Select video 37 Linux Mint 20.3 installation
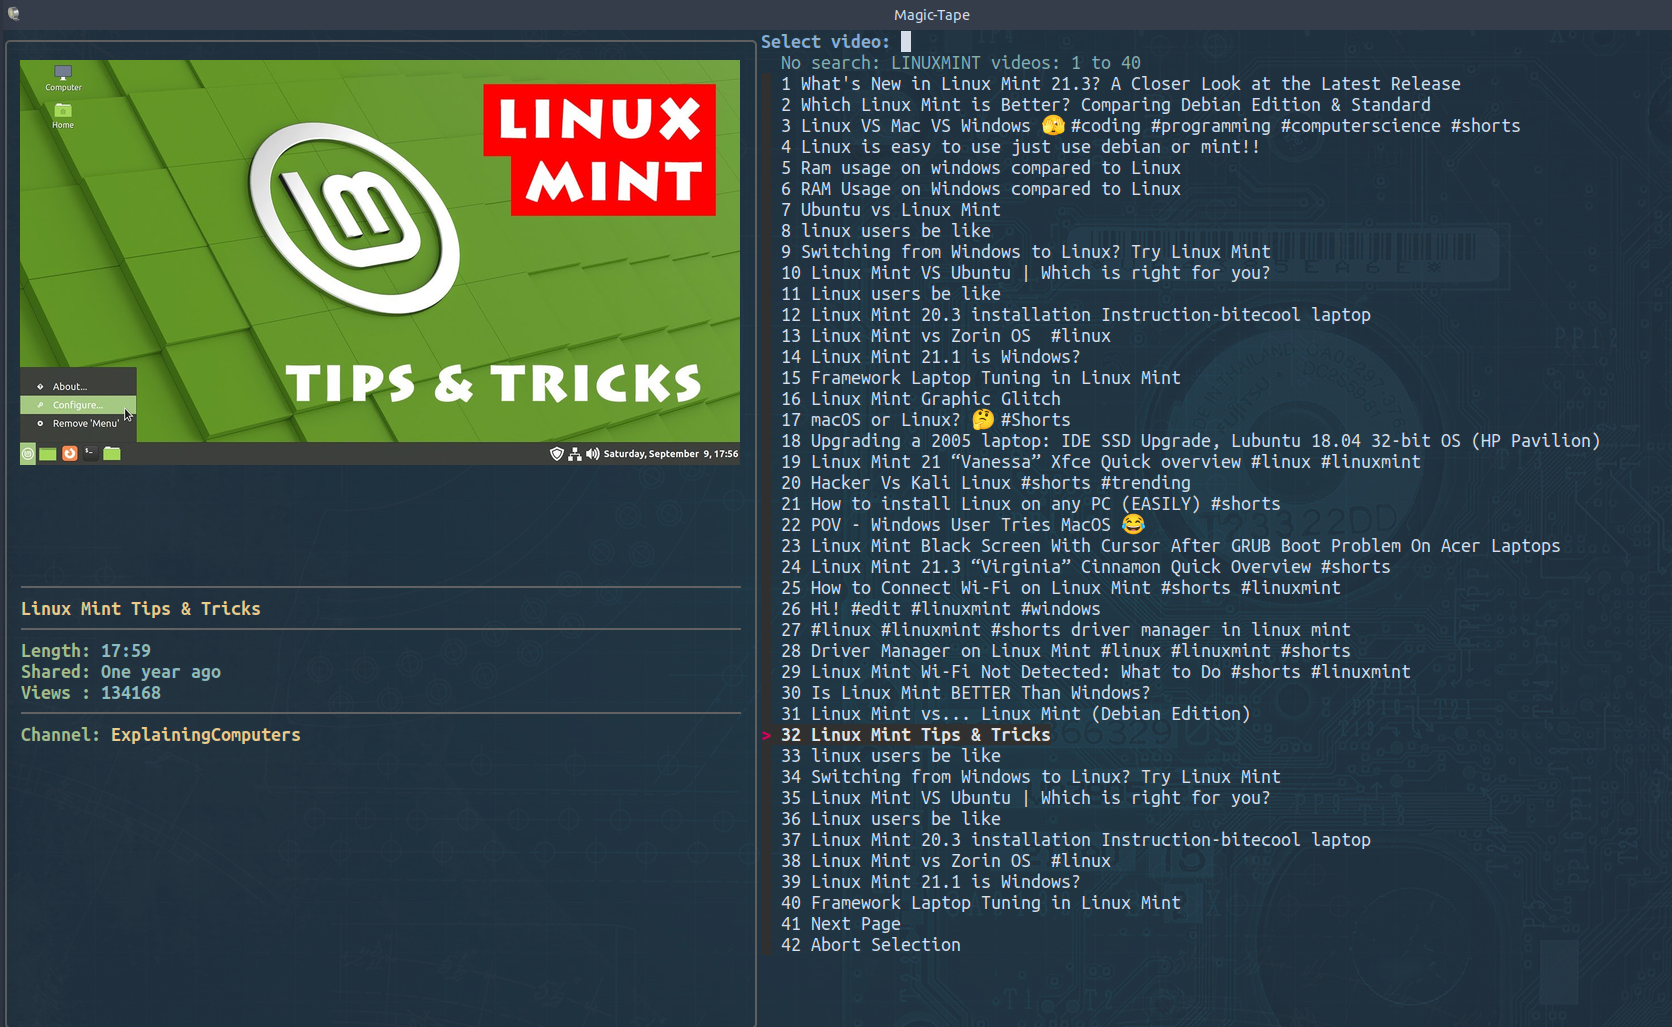 tap(1075, 840)
